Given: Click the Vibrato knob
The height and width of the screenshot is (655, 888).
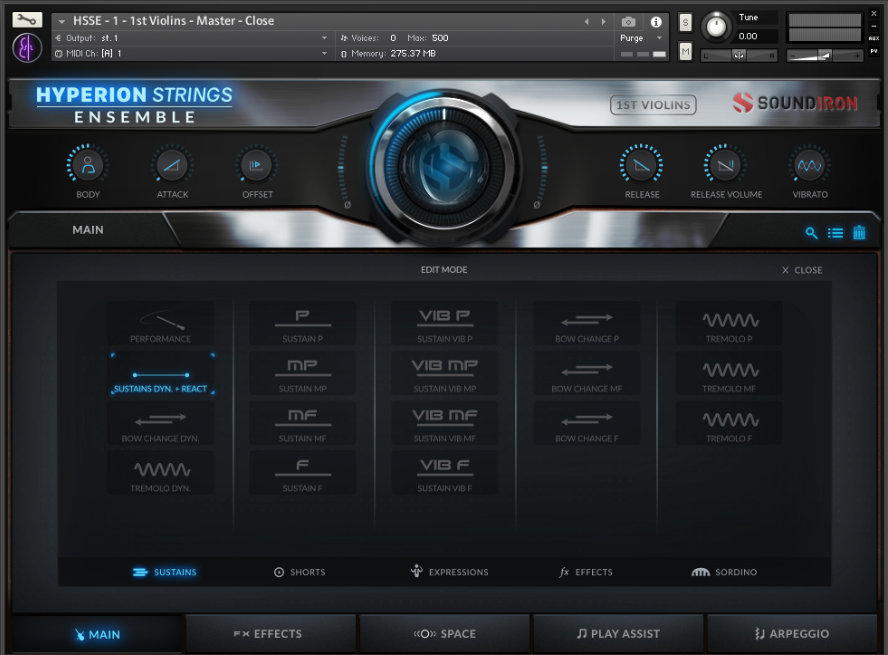Looking at the screenshot, I should point(809,165).
